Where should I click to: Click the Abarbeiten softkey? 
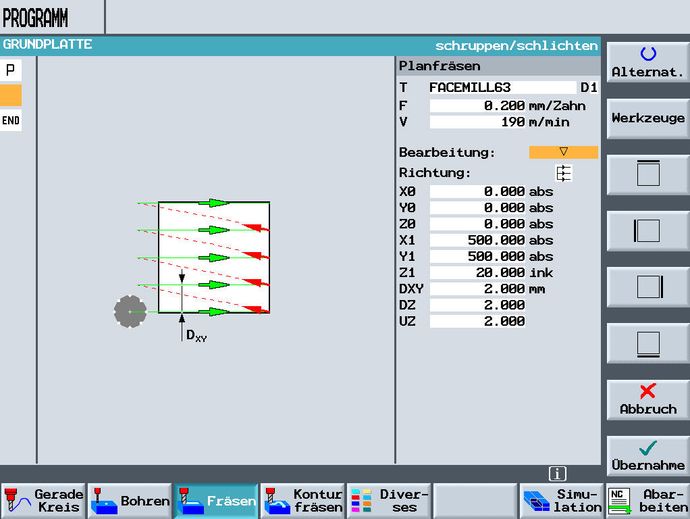pos(648,501)
